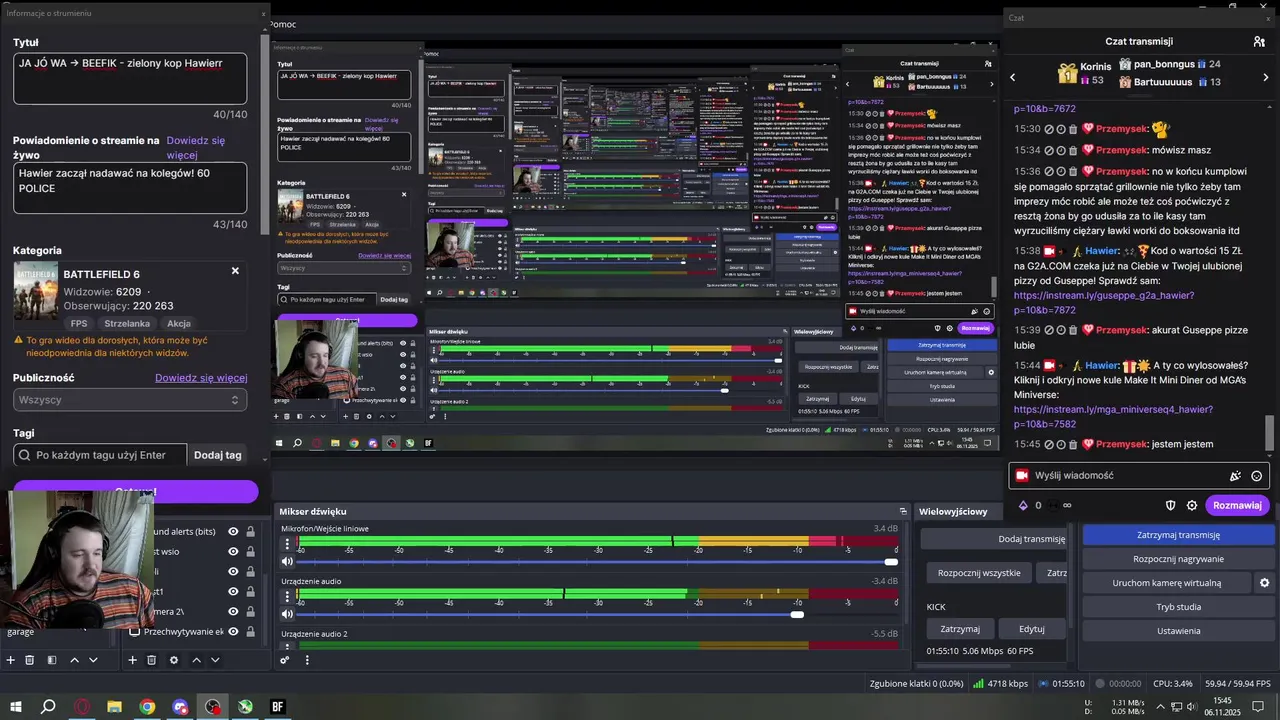Mute Mikrofon/Wejście liniowe speaker icon
The height and width of the screenshot is (720, 1280).
(x=288, y=562)
